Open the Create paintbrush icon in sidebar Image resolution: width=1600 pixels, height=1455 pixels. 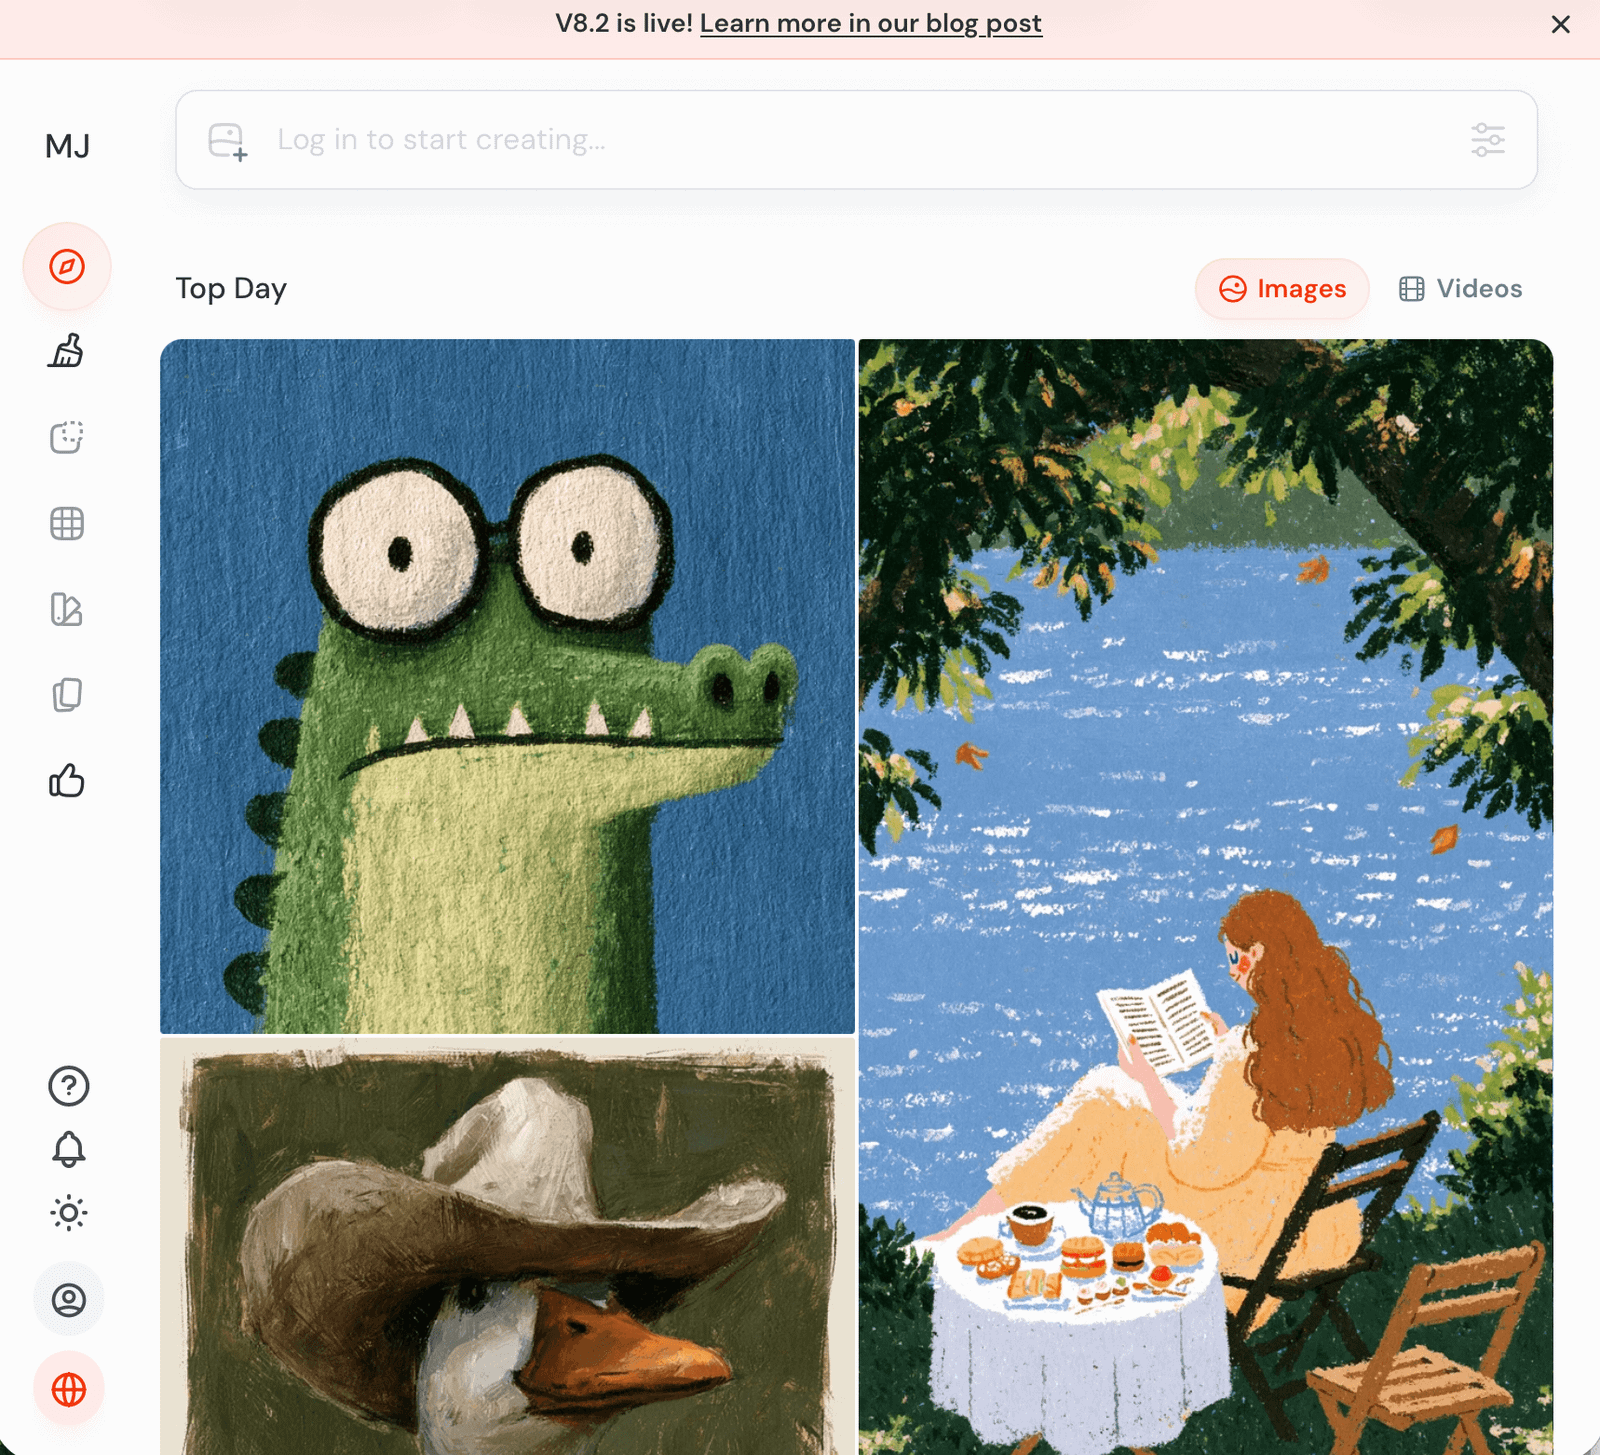click(67, 351)
